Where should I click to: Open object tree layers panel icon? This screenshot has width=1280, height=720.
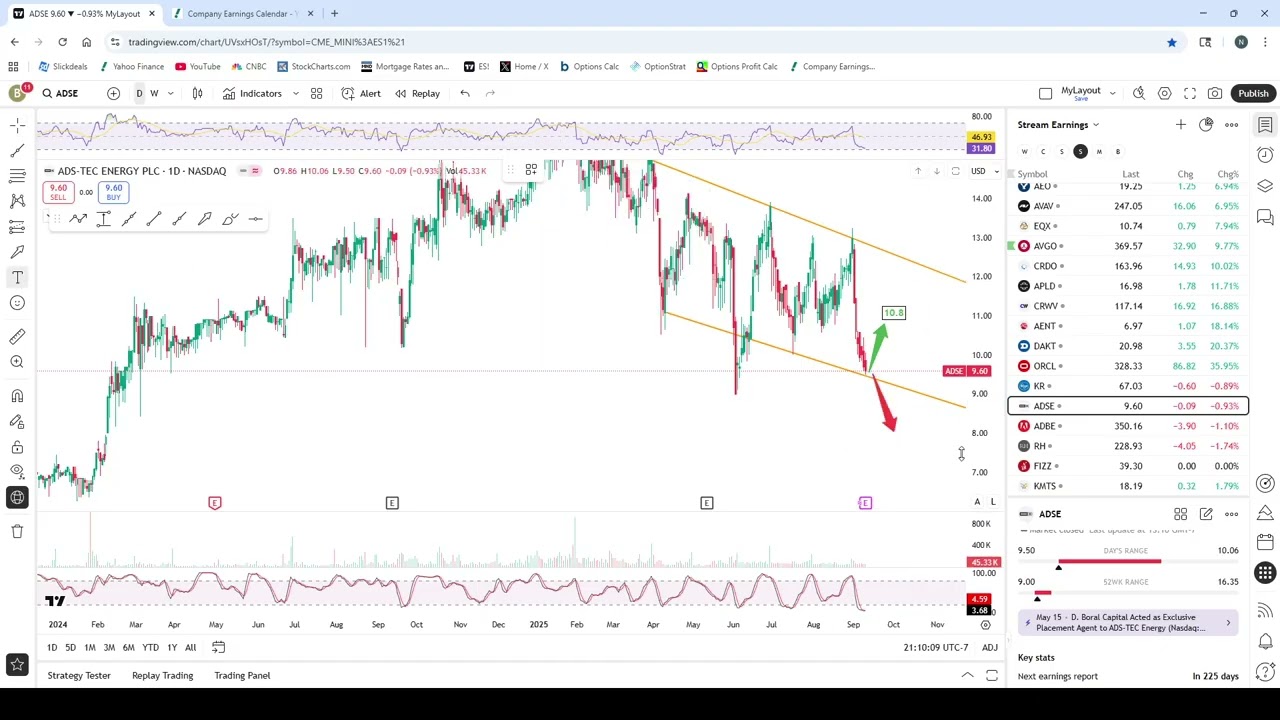click(x=1265, y=186)
